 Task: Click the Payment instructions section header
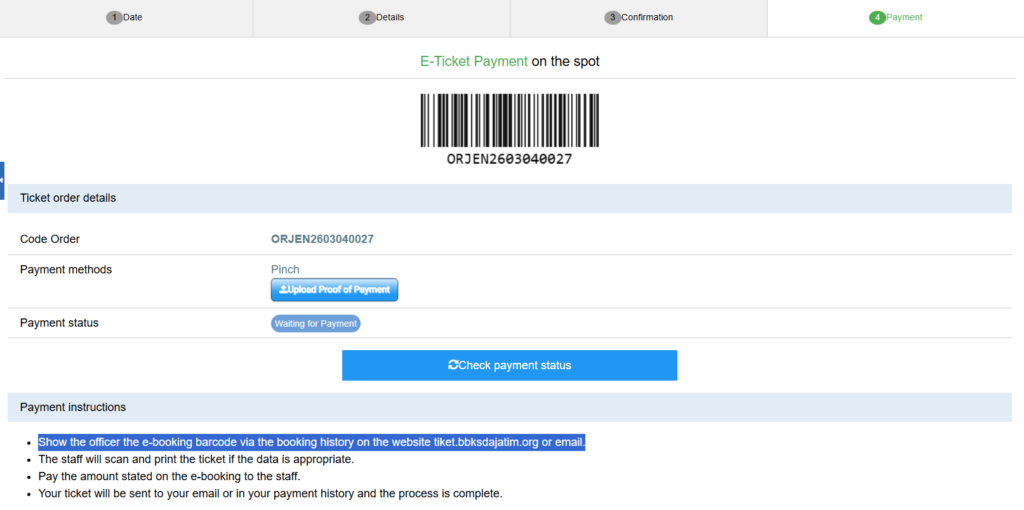coord(73,407)
